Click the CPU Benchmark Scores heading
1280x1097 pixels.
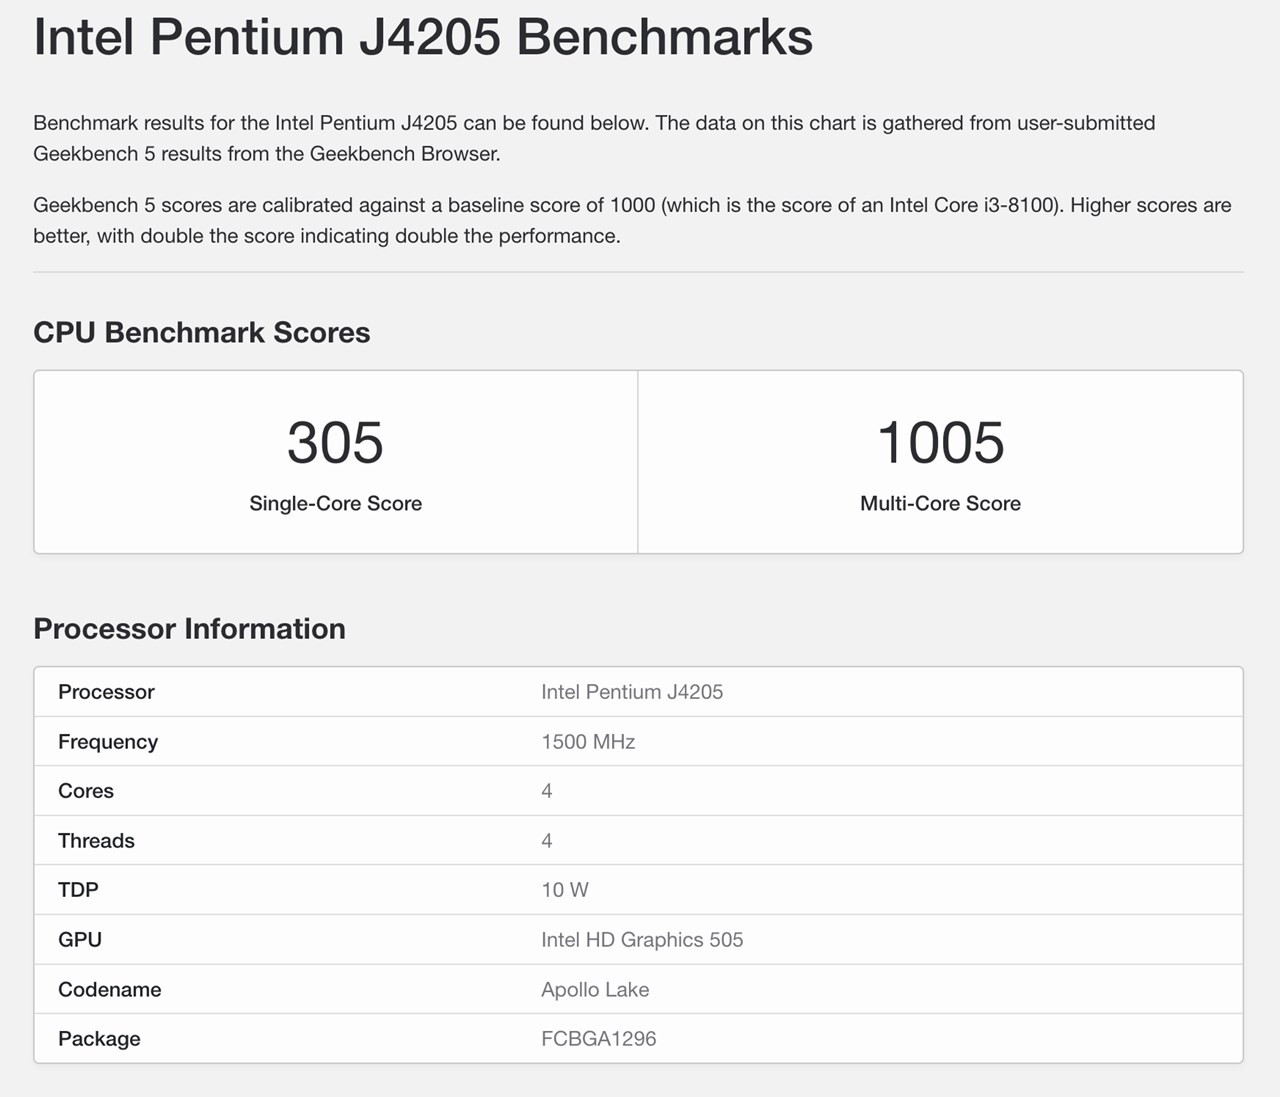click(x=201, y=332)
